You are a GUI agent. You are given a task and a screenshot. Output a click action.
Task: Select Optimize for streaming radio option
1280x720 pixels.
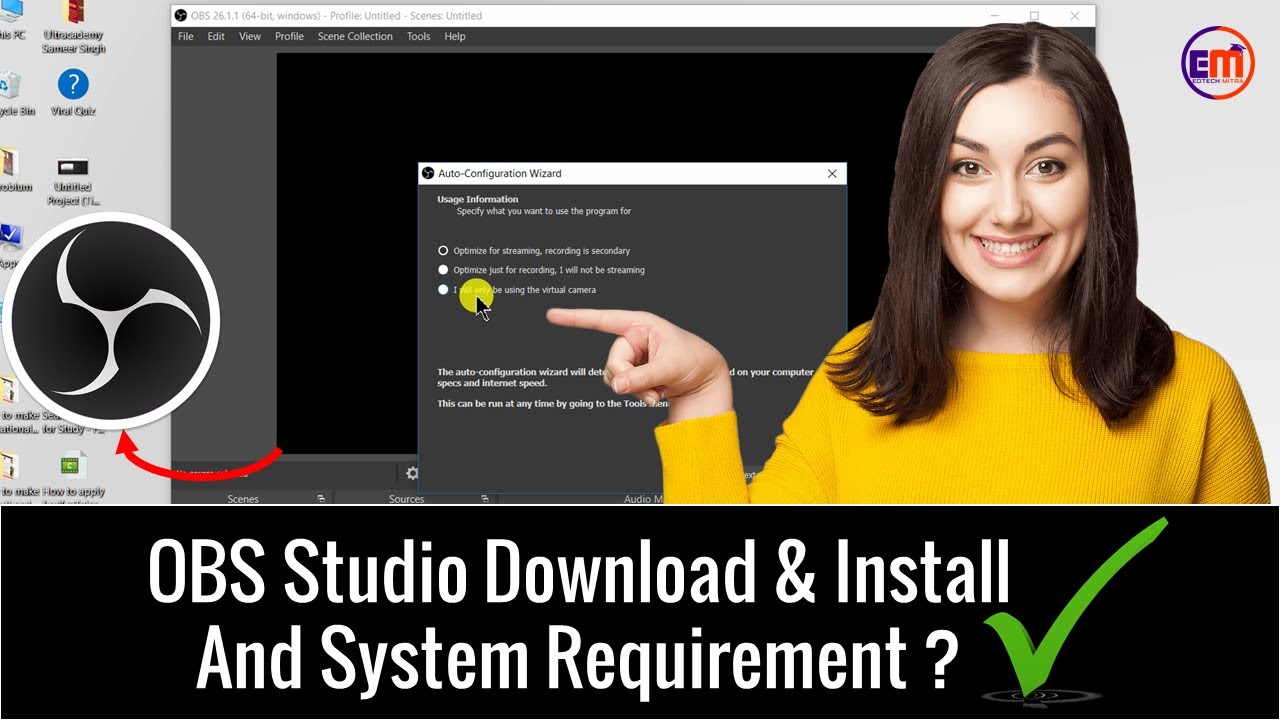pyautogui.click(x=443, y=251)
